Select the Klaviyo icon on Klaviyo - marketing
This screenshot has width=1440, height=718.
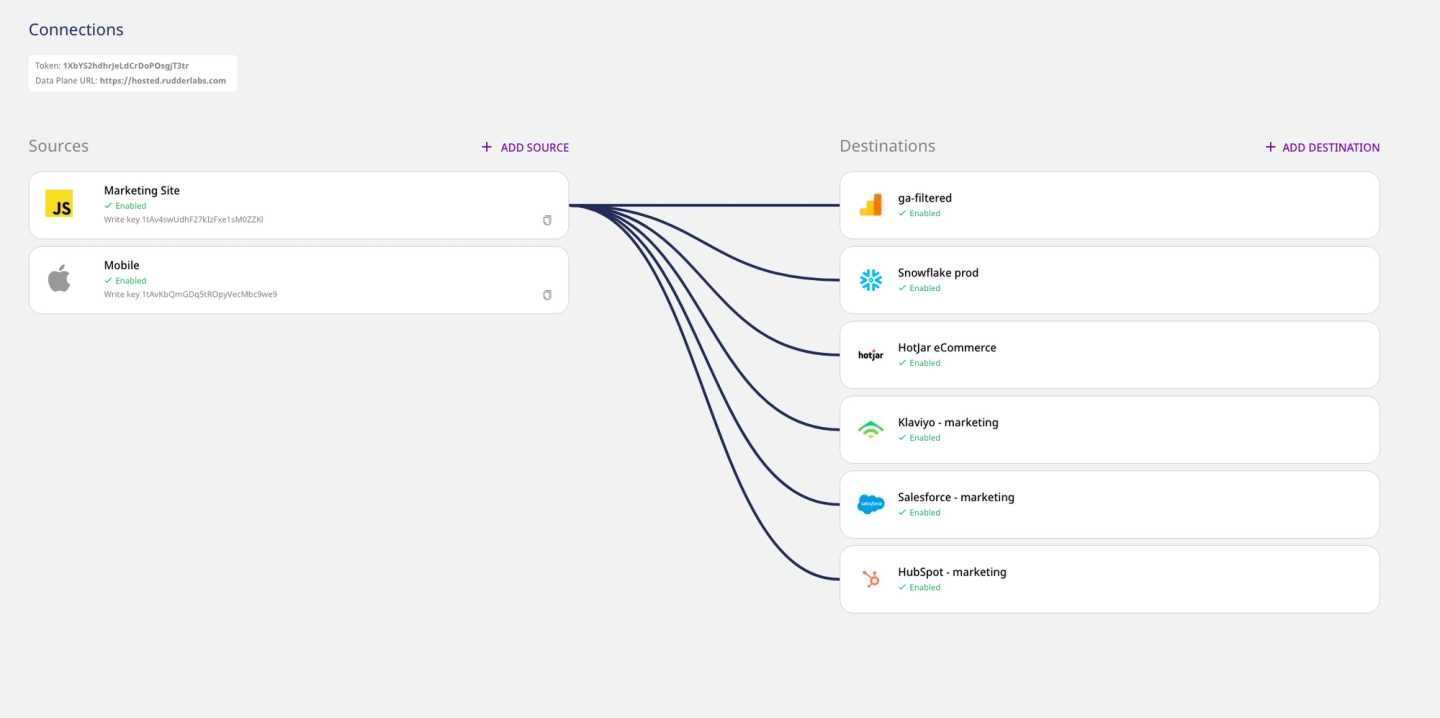click(871, 429)
